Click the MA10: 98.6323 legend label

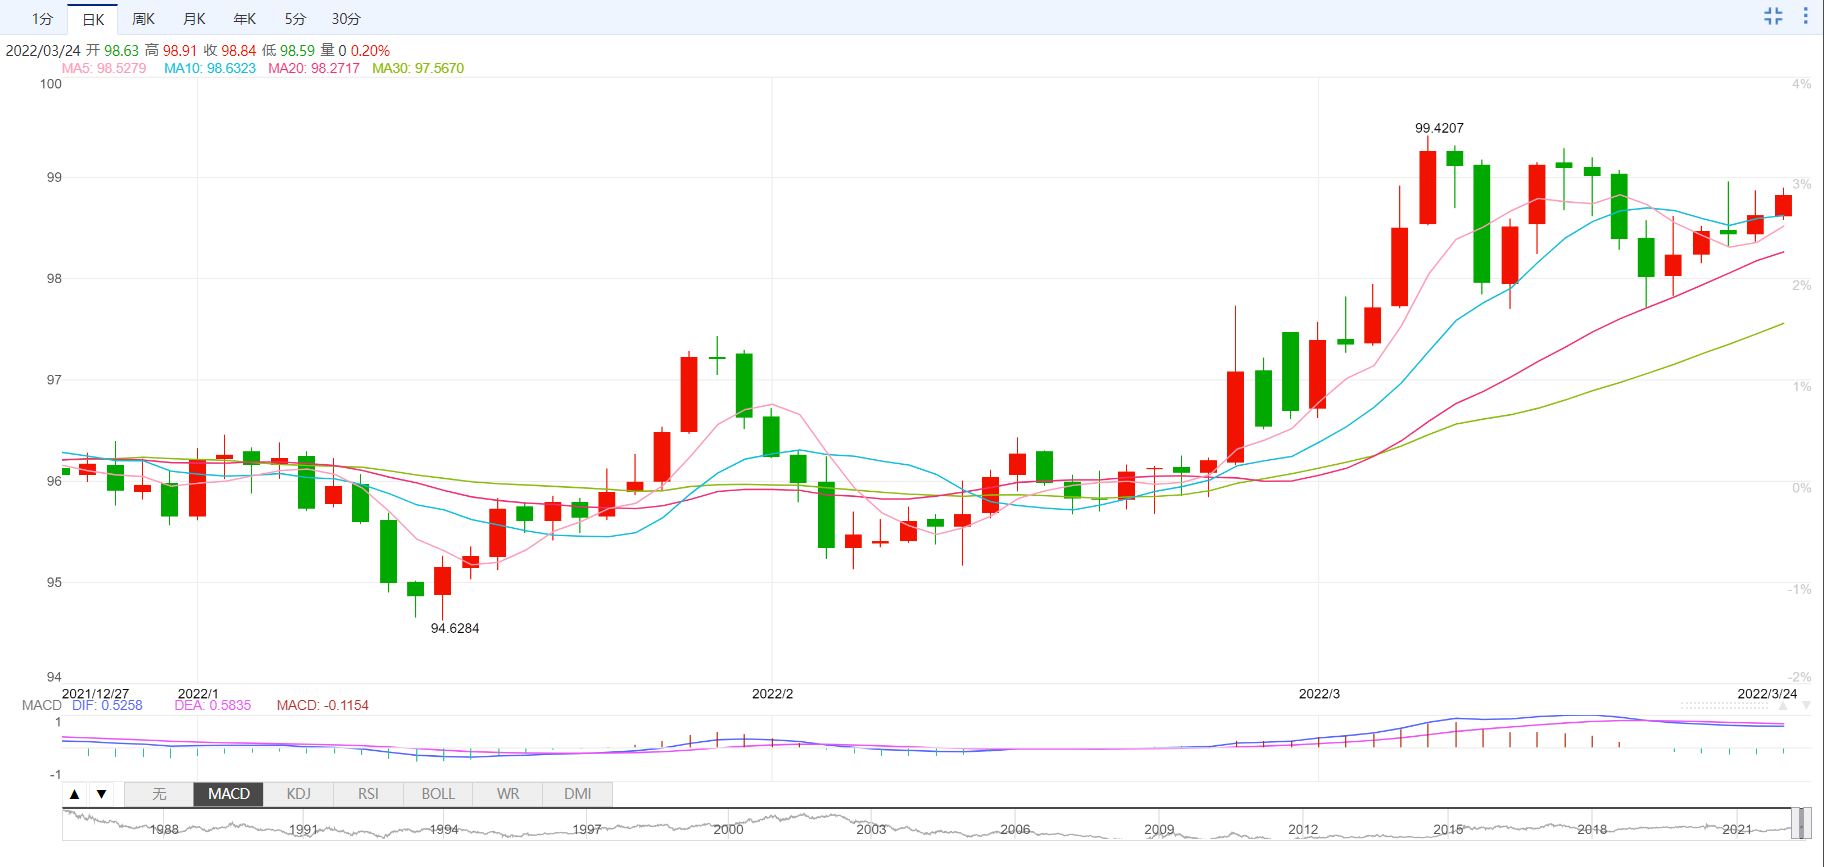[x=210, y=69]
